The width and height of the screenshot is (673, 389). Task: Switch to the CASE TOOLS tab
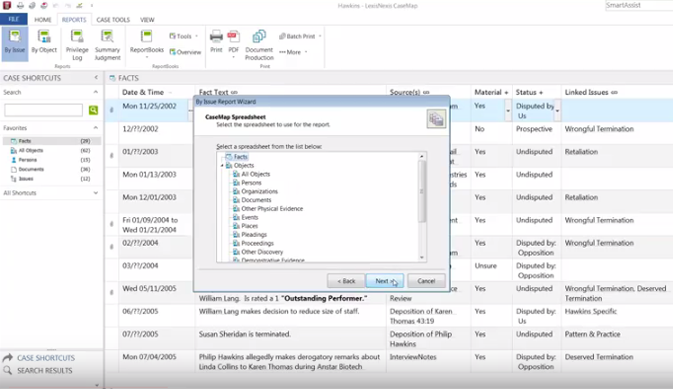point(113,20)
